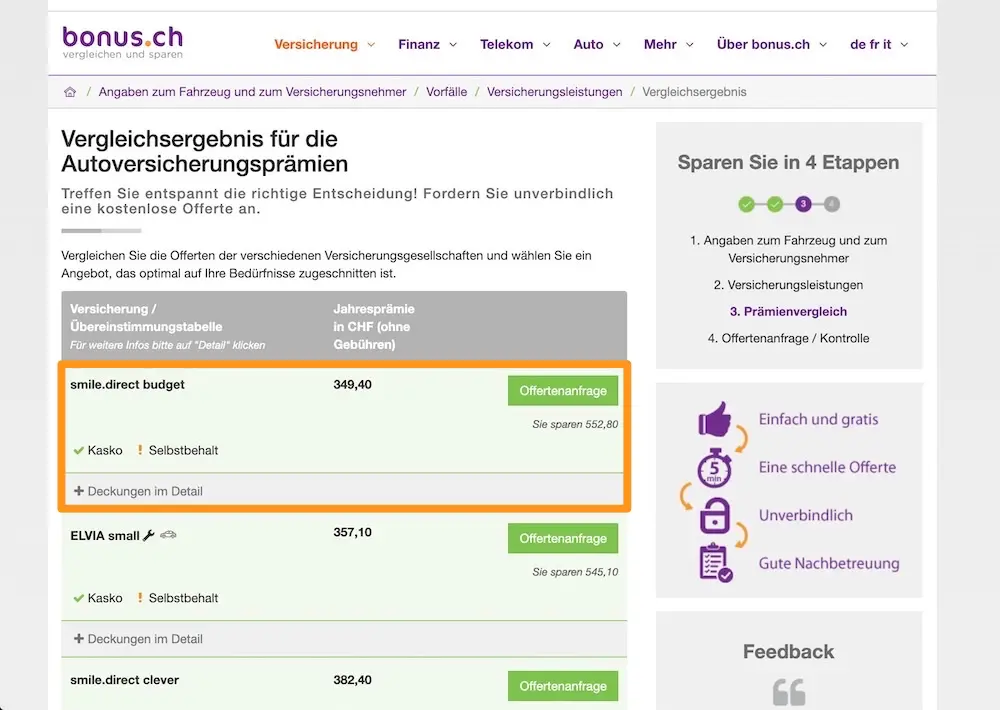Click the Eine schnelle Offerte label
This screenshot has height=710, width=1000.
[827, 467]
